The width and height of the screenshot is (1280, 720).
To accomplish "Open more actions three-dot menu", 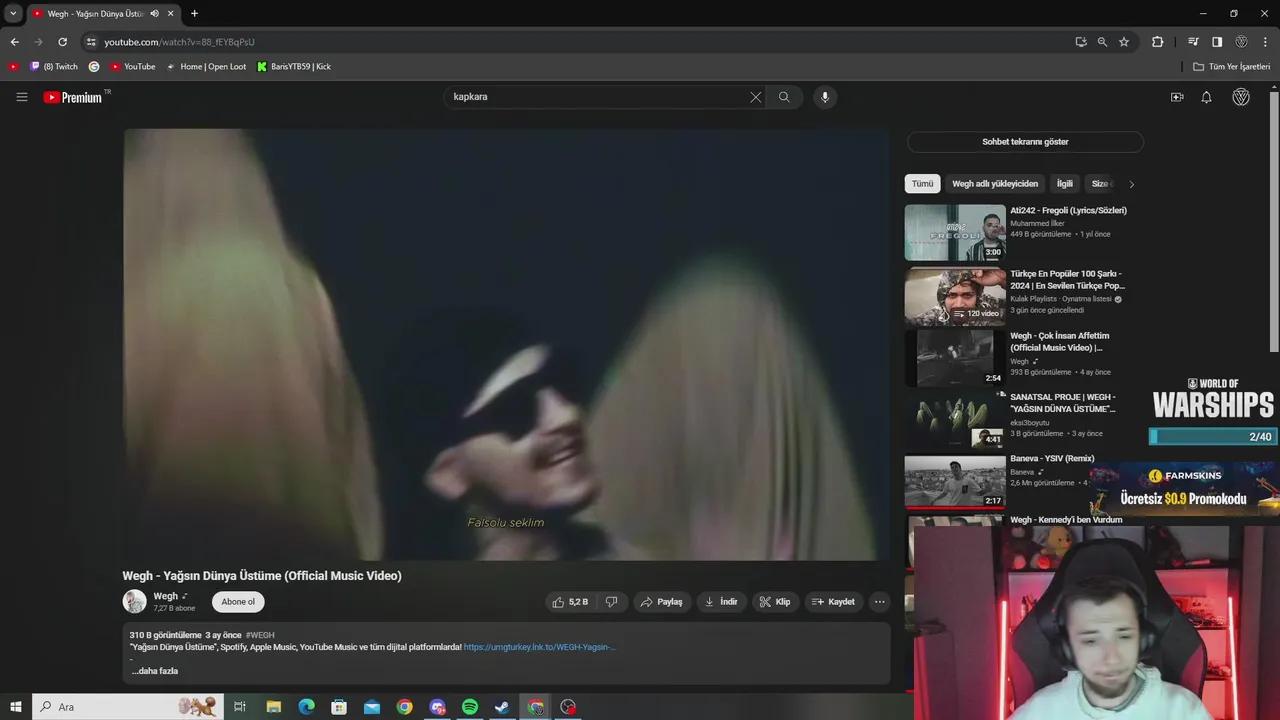I will pyautogui.click(x=879, y=602).
